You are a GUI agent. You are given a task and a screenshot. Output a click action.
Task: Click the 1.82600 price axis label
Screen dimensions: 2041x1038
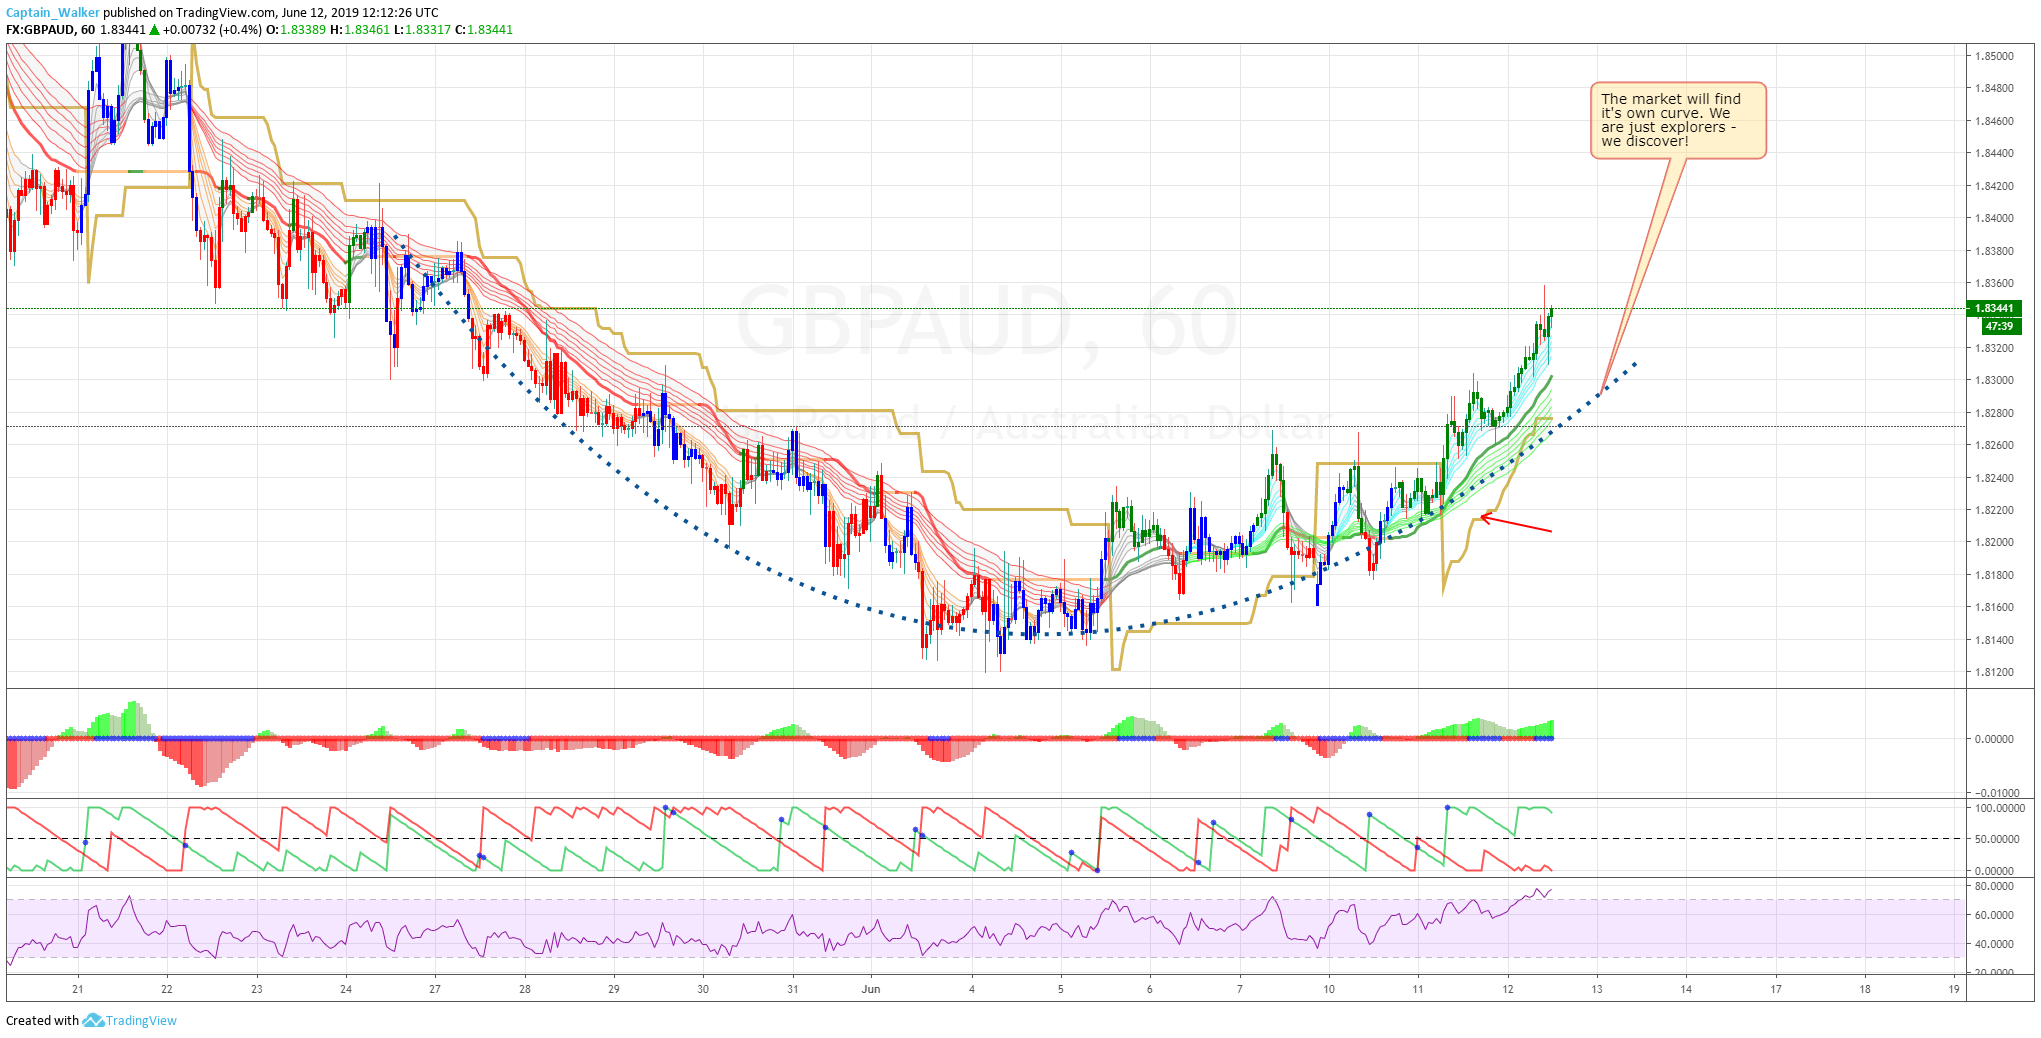tap(1994, 445)
